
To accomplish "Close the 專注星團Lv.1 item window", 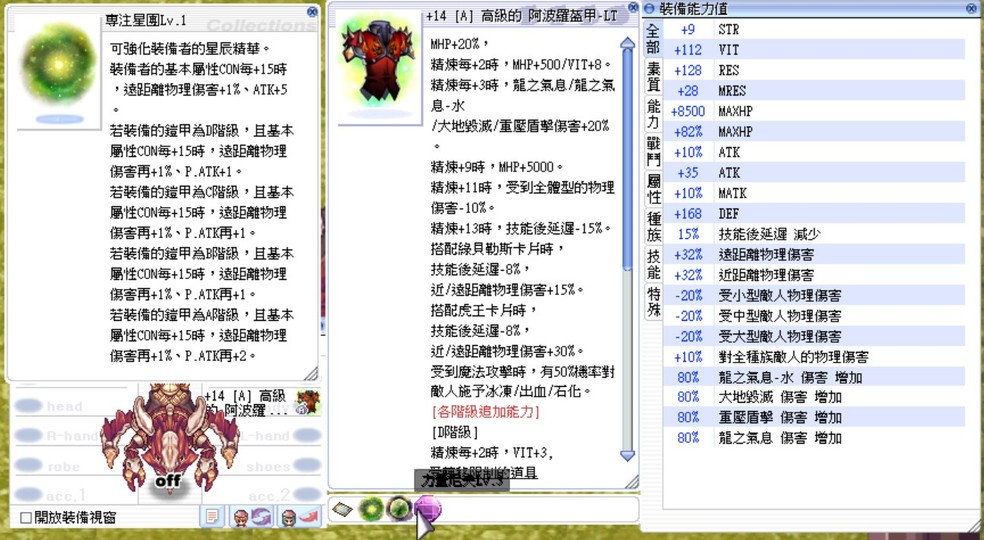I will [312, 12].
